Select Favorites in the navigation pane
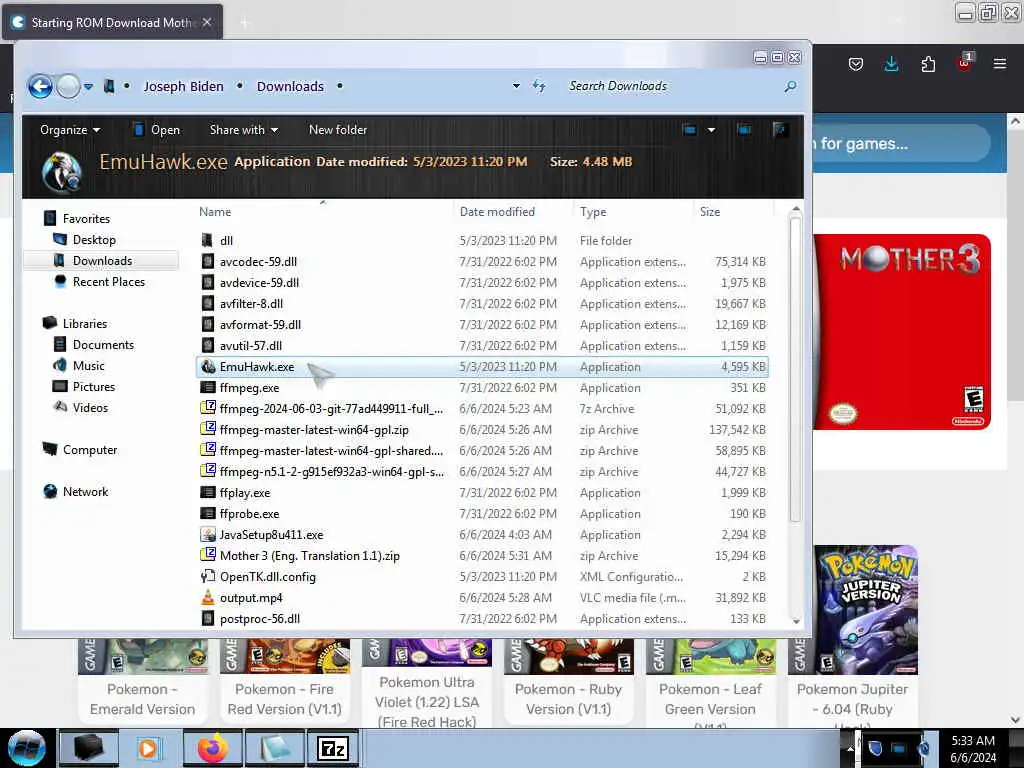Viewport: 1024px width, 768px height. [x=86, y=219]
